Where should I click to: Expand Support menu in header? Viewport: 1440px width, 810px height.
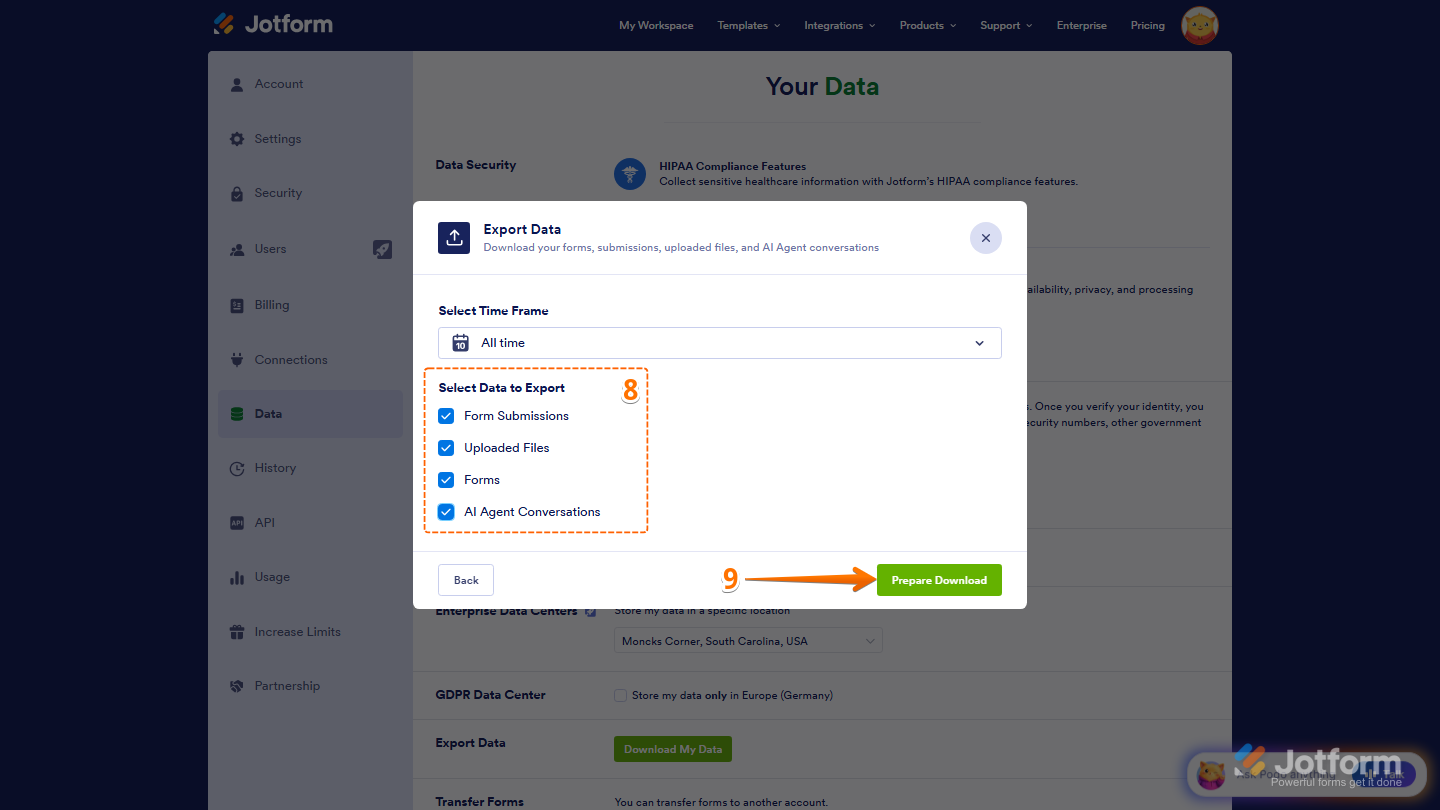1006,25
